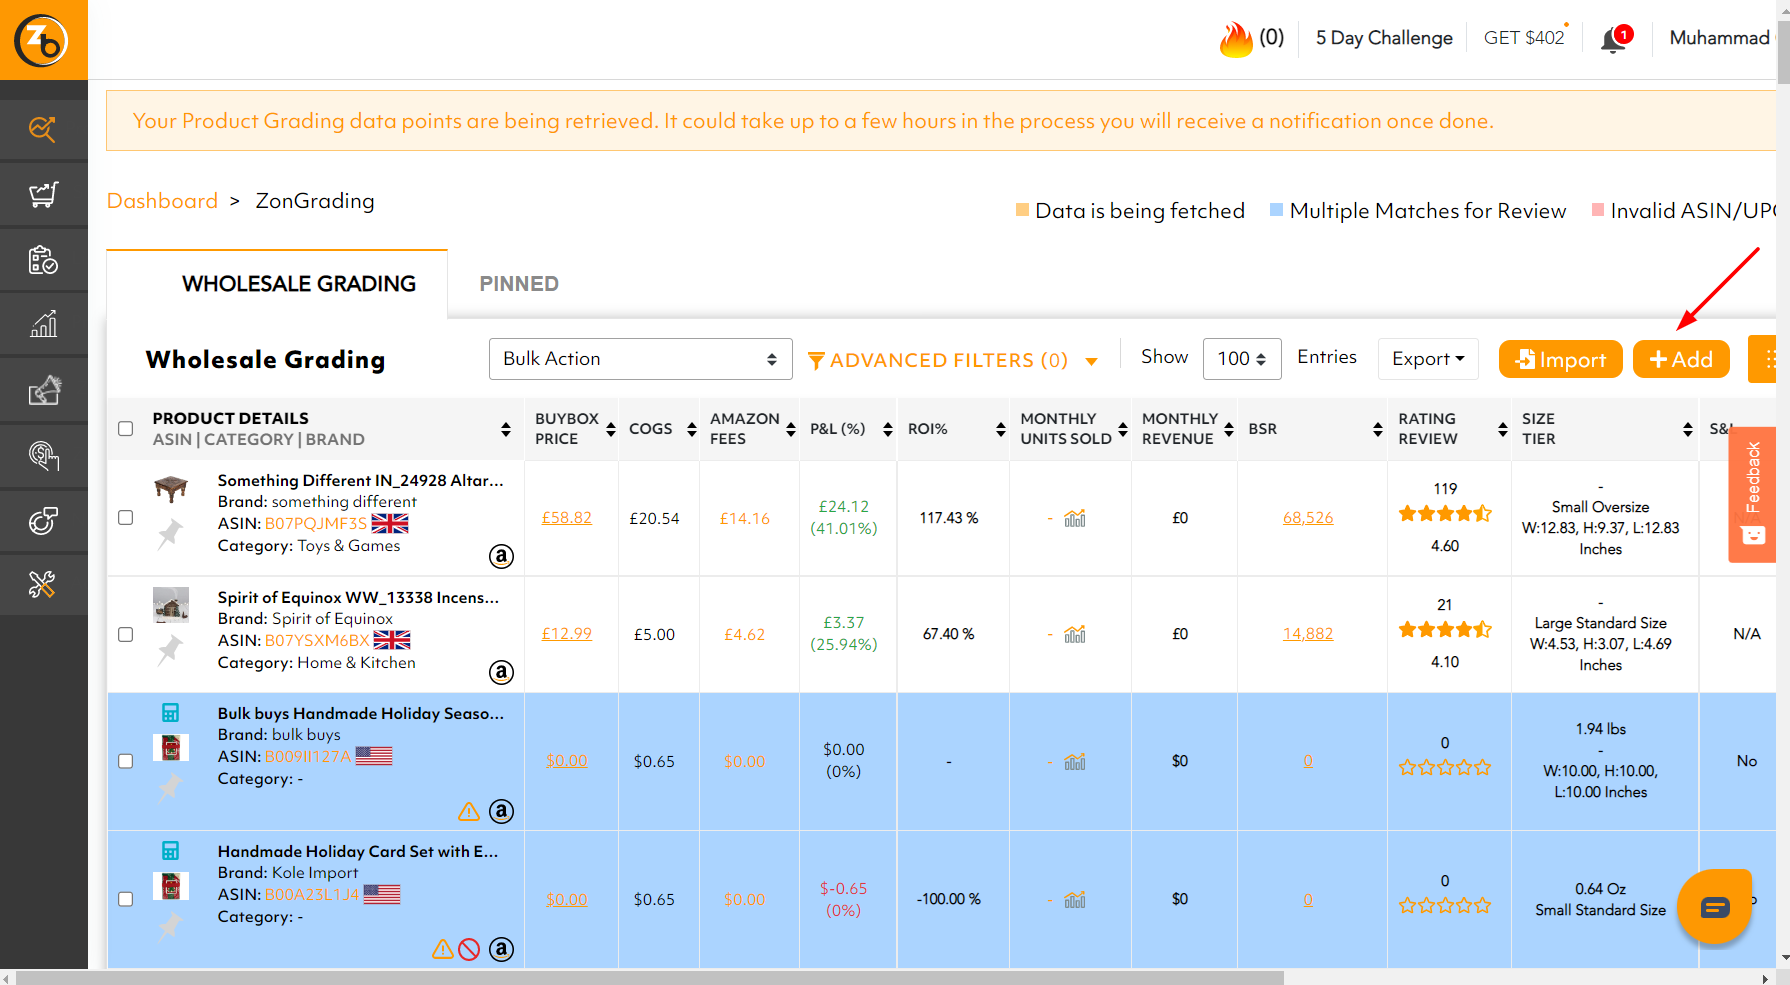
Task: Select the Bulk buys Handmade row checkbox
Action: pos(125,761)
